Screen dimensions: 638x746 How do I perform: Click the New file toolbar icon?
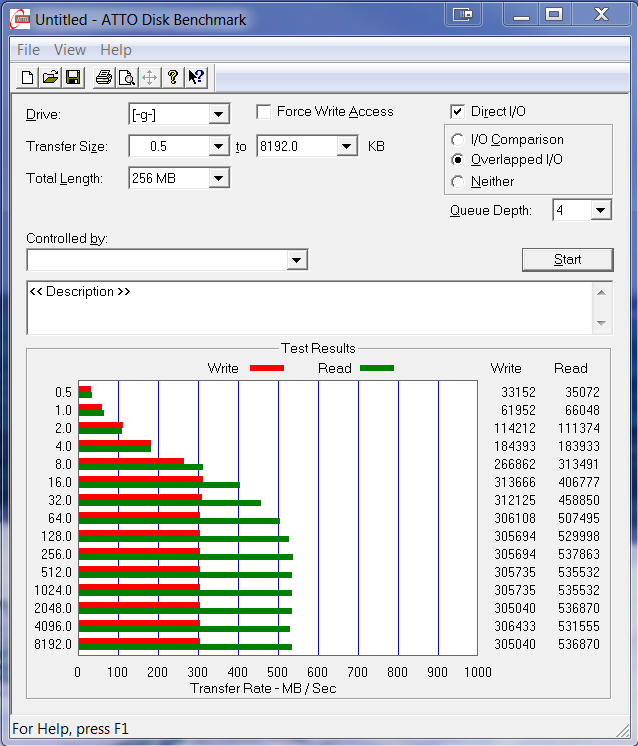point(28,77)
